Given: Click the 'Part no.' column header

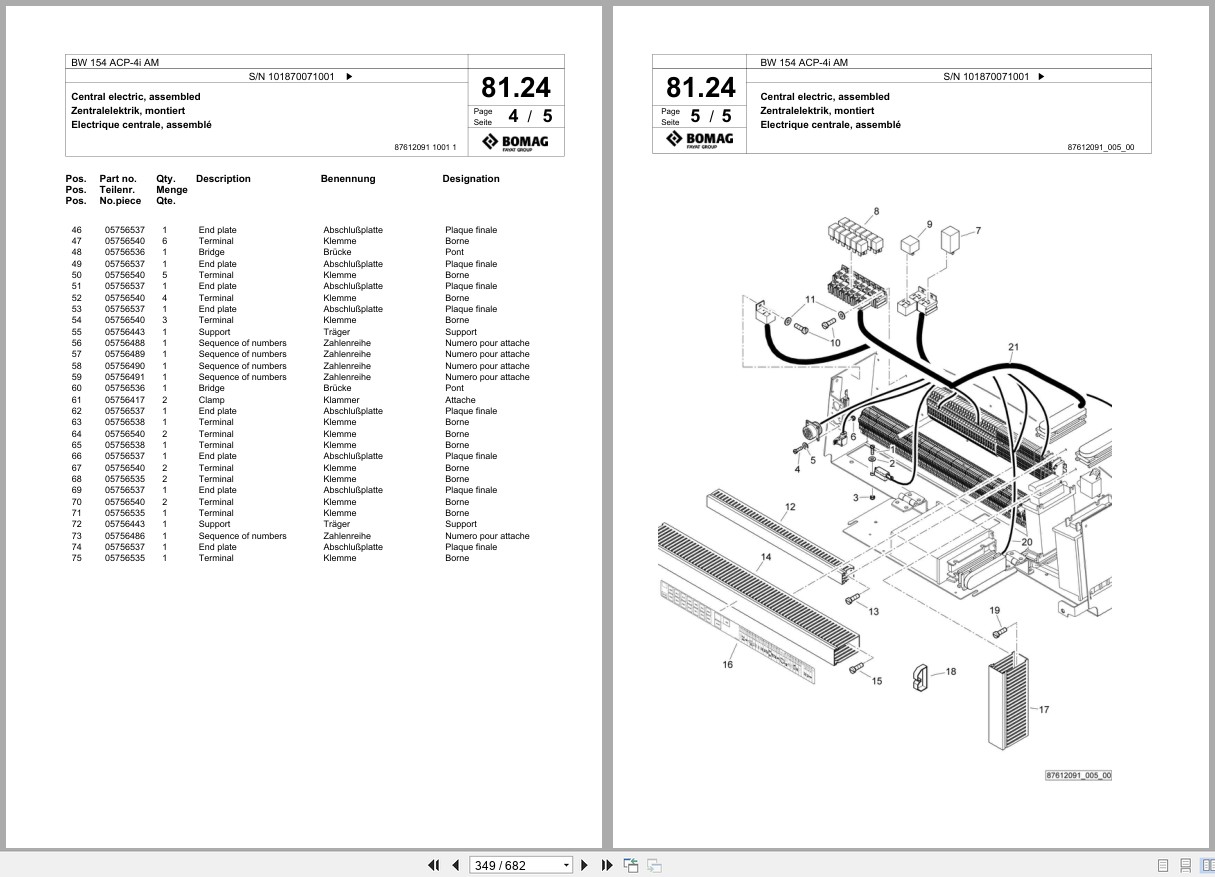Looking at the screenshot, I should (x=117, y=179).
